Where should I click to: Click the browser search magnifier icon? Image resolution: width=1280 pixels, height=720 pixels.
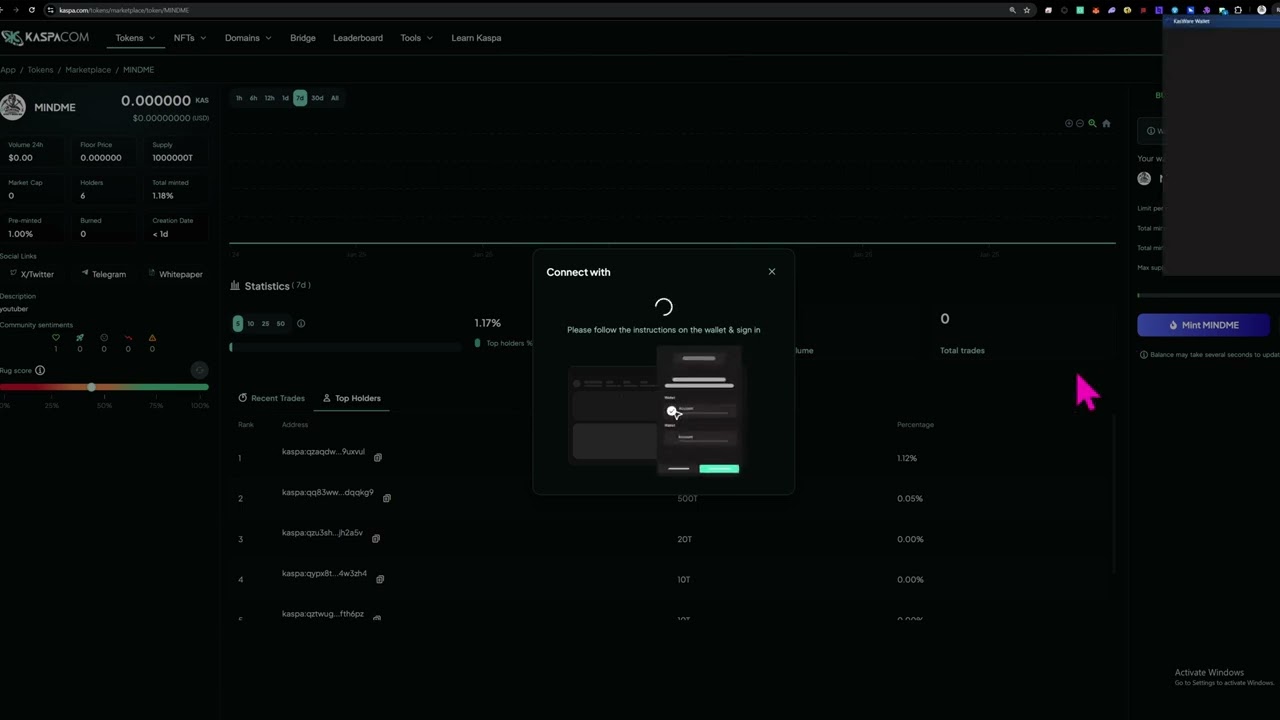(1012, 10)
